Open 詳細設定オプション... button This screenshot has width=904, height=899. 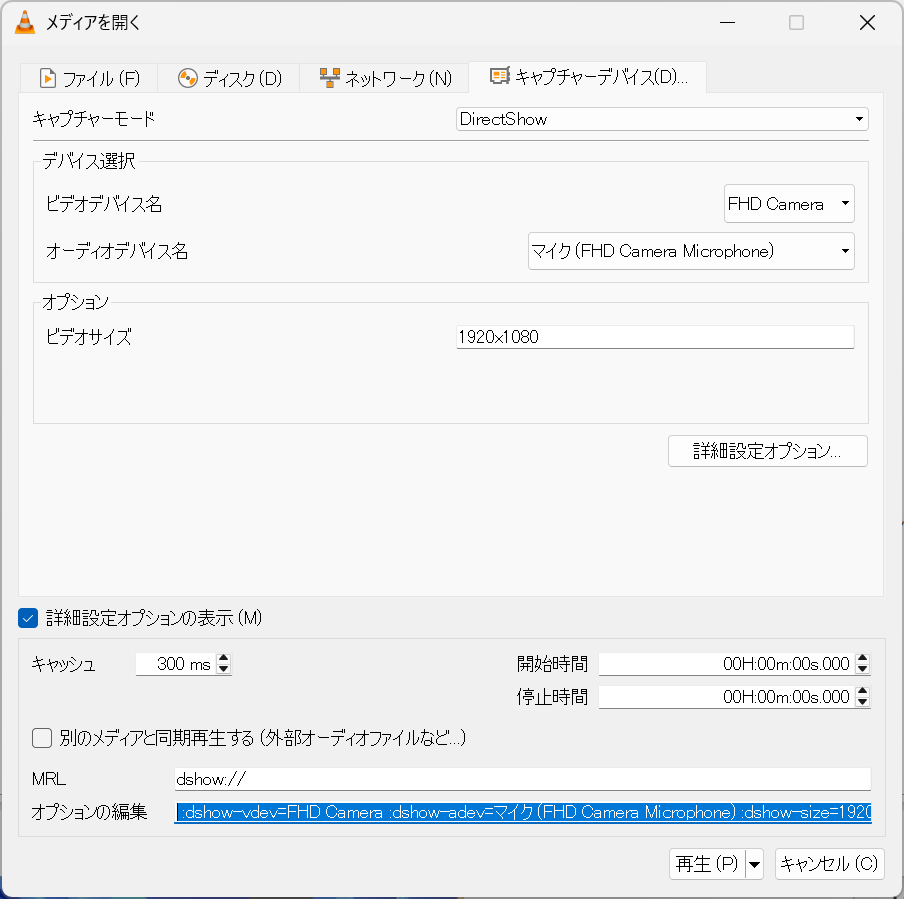[767, 451]
